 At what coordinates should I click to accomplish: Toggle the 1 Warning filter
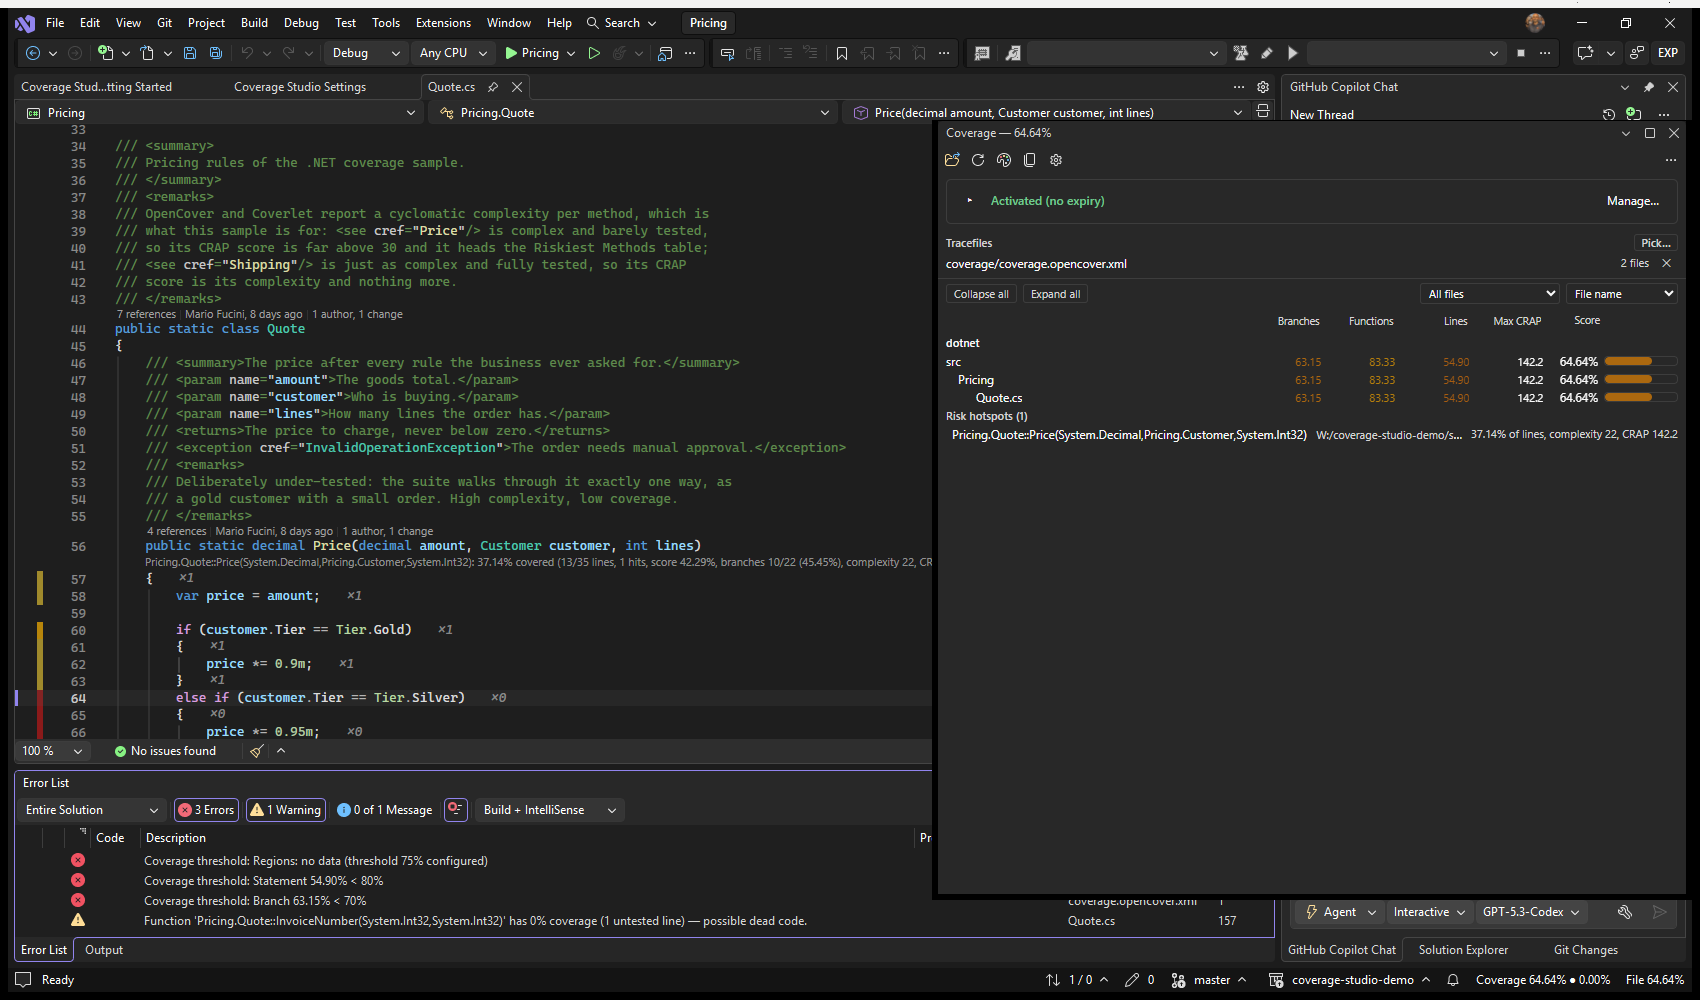[x=286, y=810]
